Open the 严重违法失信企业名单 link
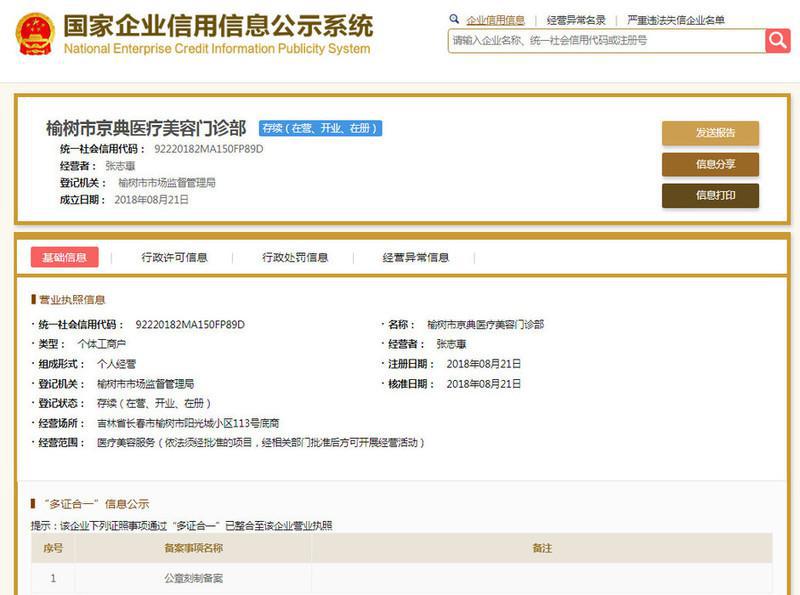Screen dimensions: 800x595 [676, 20]
